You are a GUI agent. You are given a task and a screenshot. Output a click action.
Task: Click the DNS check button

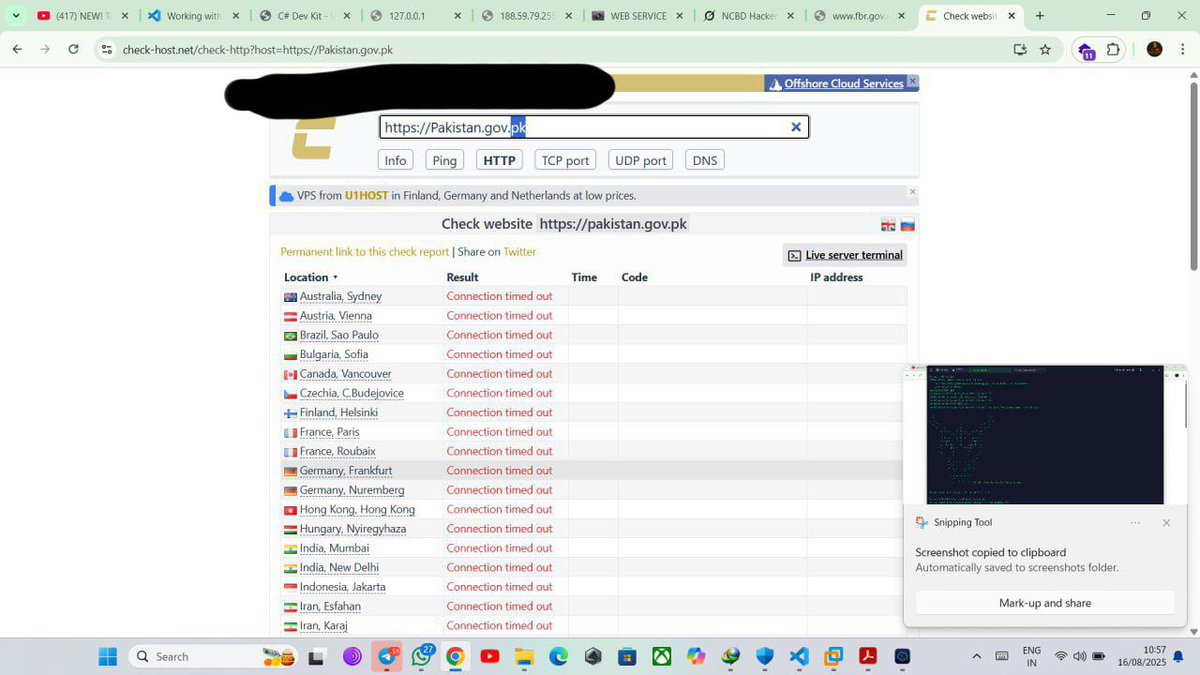point(705,160)
